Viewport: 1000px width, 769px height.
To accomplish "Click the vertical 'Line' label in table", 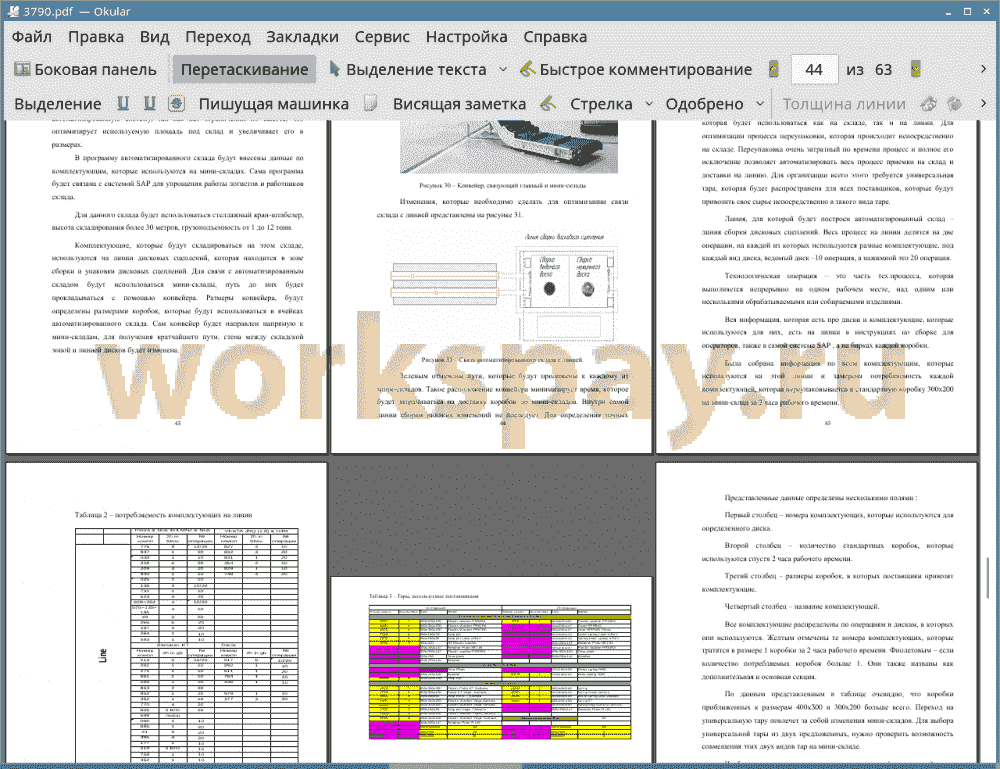I will click(x=103, y=655).
